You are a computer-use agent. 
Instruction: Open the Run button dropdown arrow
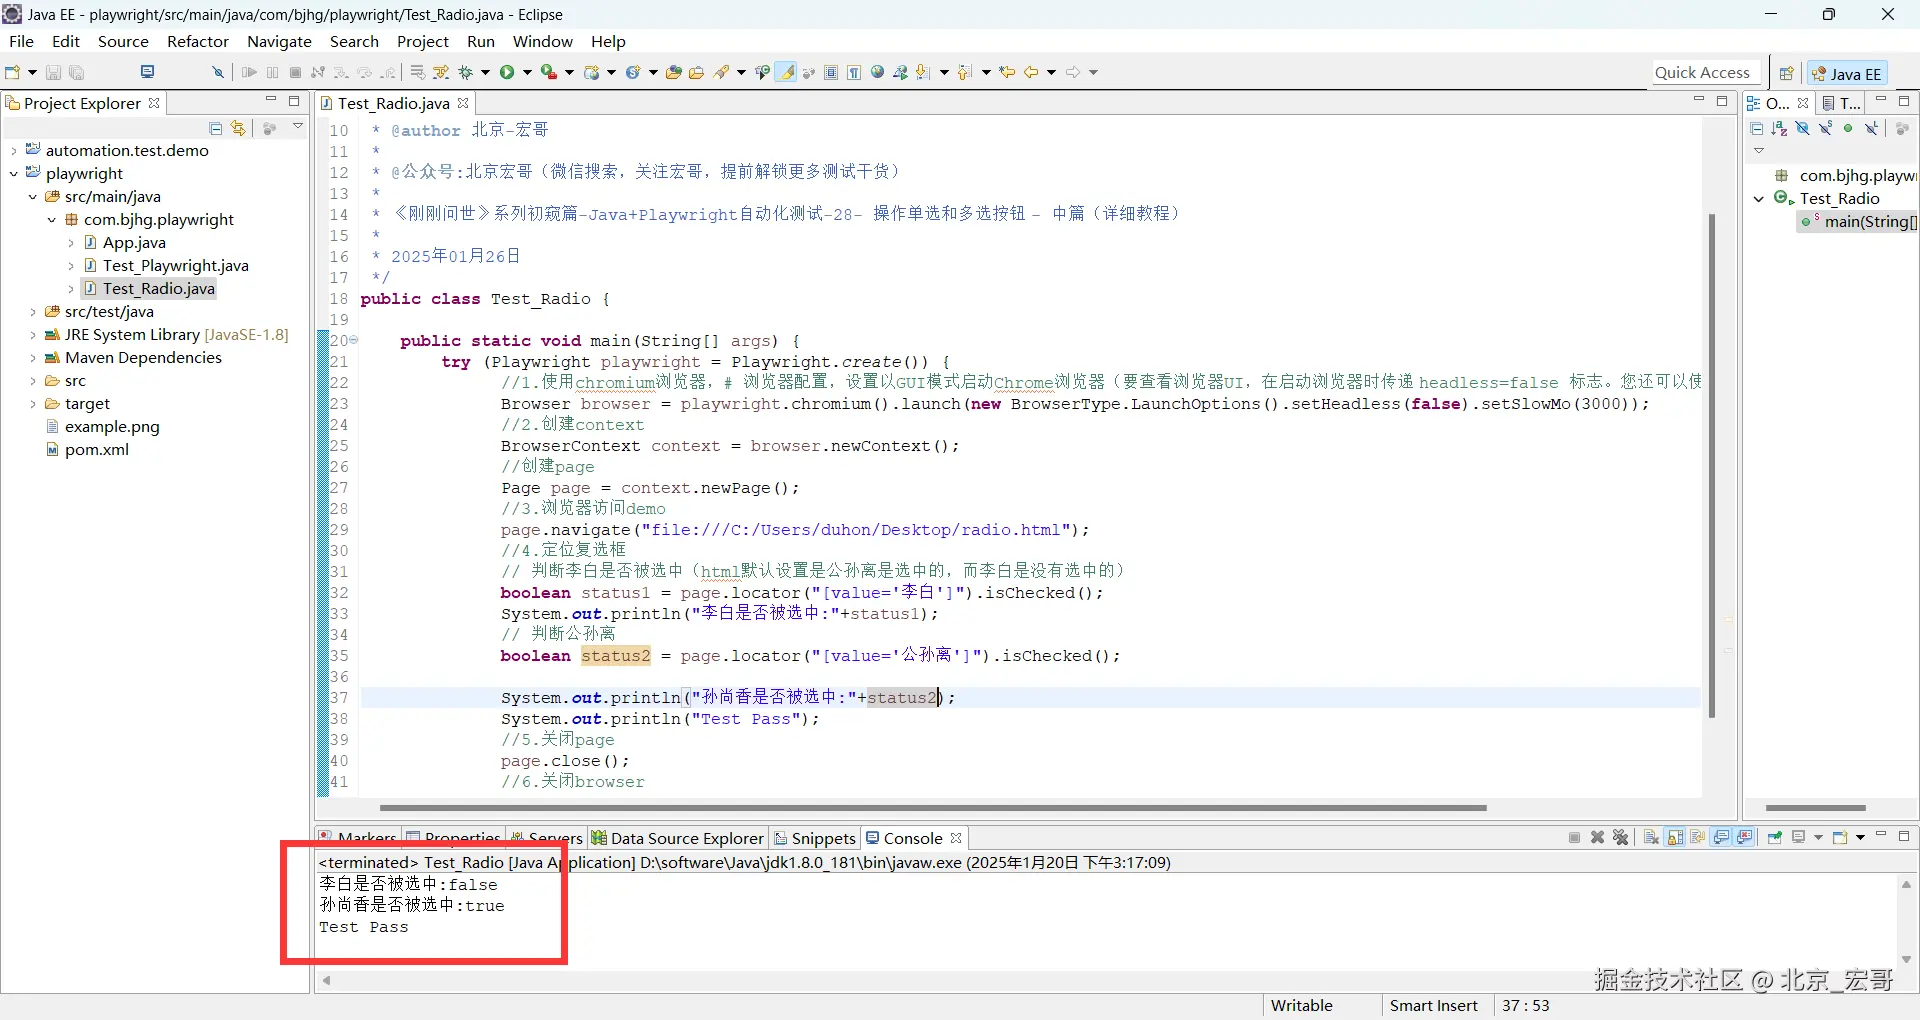click(526, 72)
